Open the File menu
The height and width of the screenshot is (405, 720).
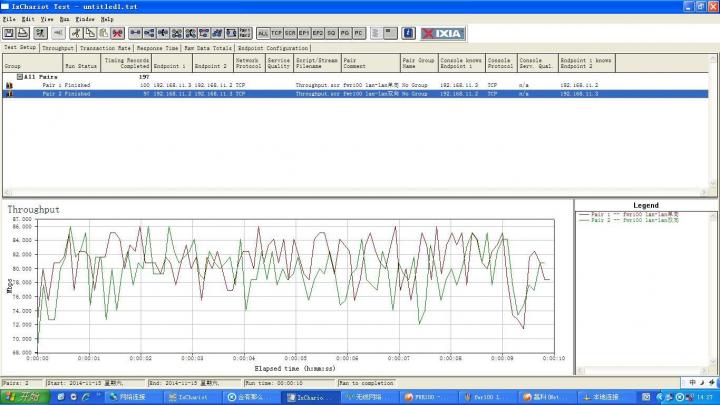pyautogui.click(x=9, y=19)
